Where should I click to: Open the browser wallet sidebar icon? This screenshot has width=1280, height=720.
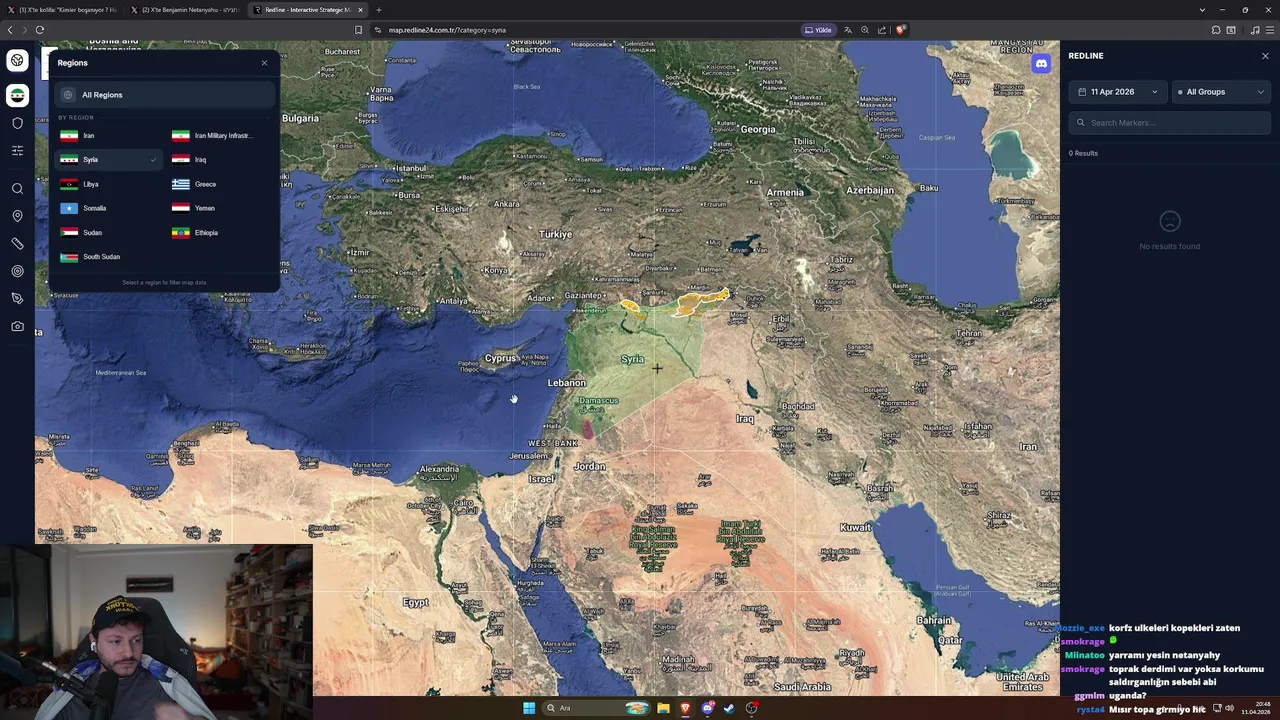(x=1231, y=30)
